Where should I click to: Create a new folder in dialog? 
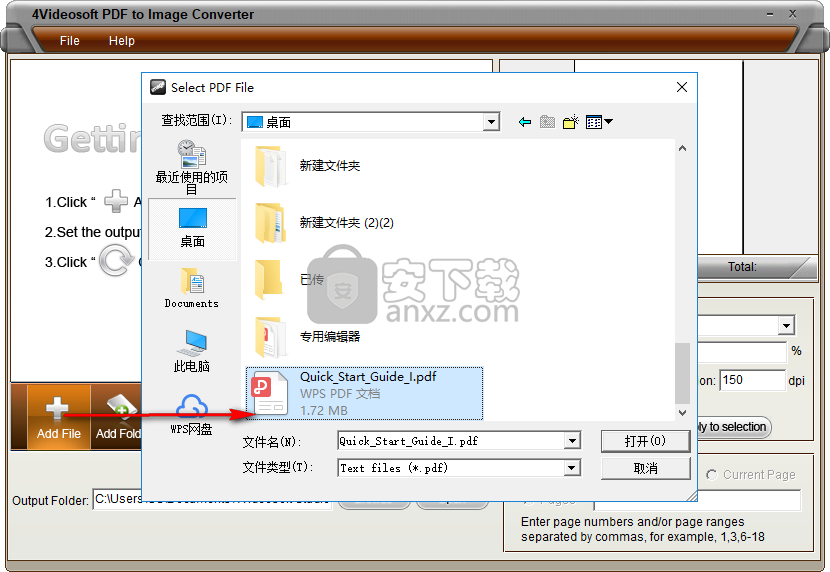point(571,122)
